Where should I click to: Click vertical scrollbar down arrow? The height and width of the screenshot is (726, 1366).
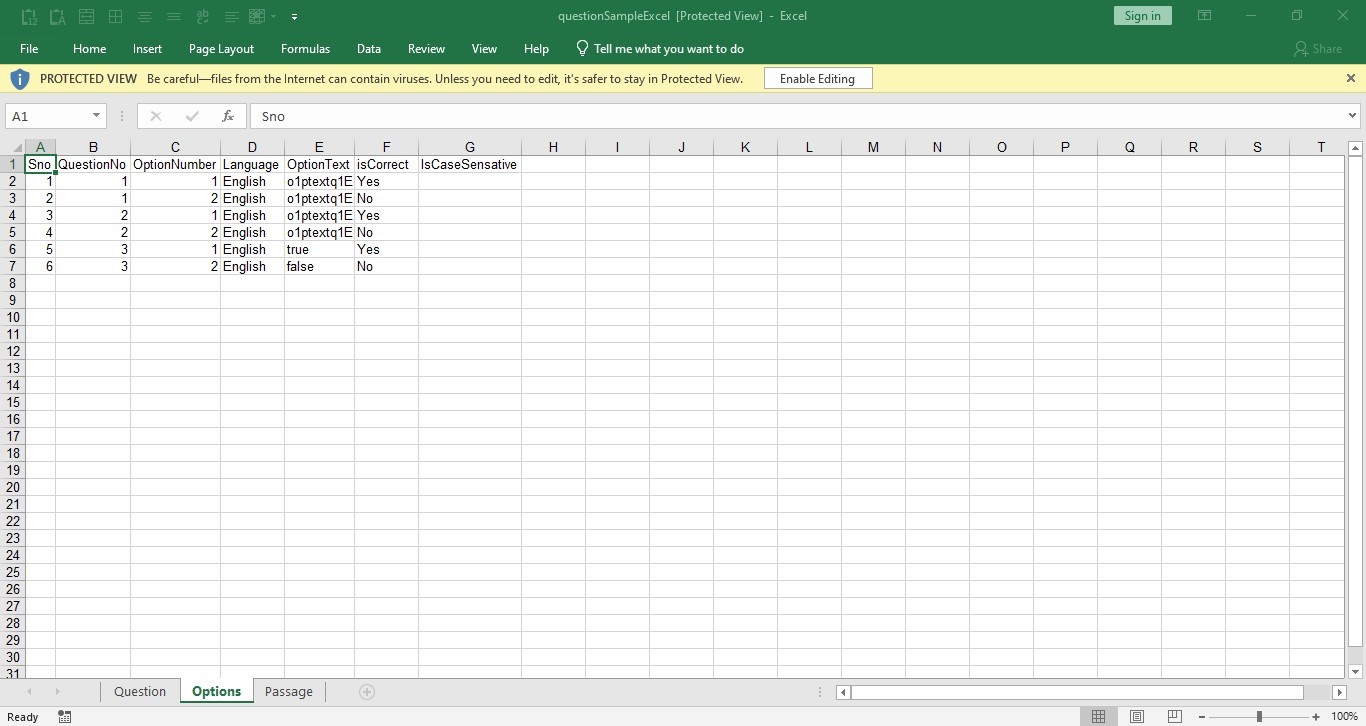1356,672
